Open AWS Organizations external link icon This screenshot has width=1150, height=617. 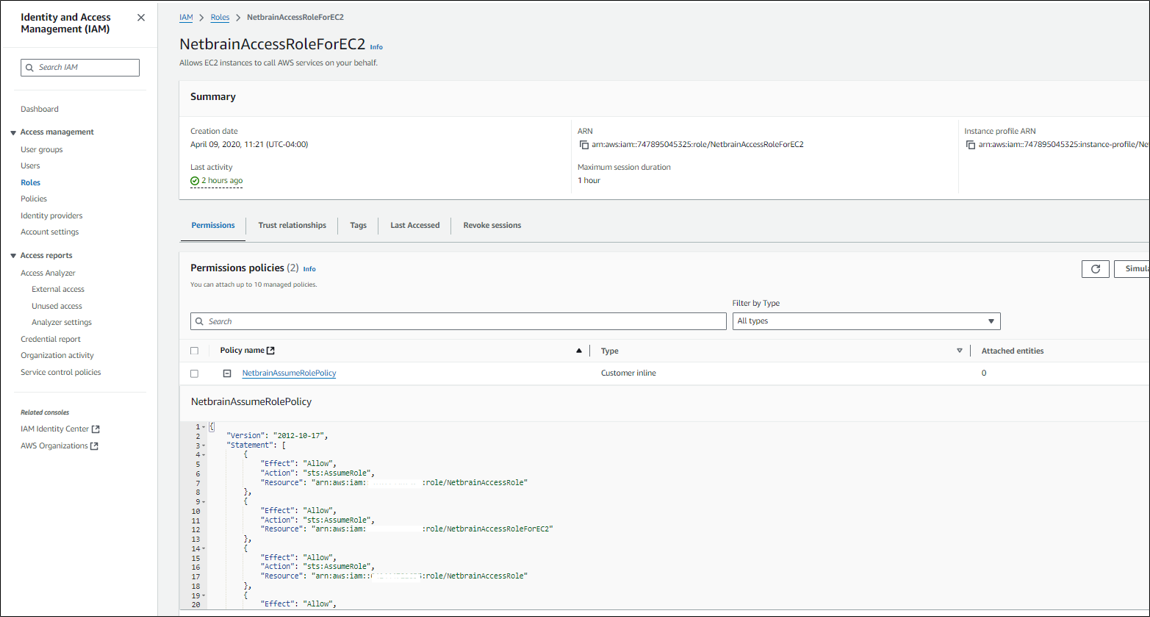tap(94, 446)
